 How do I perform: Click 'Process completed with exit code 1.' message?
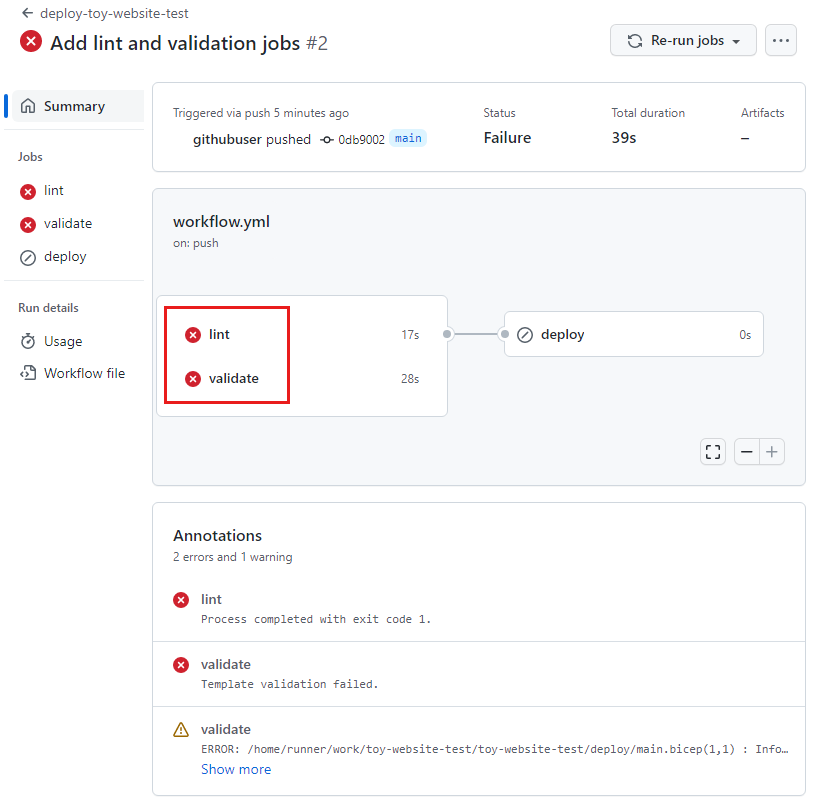[316, 619]
